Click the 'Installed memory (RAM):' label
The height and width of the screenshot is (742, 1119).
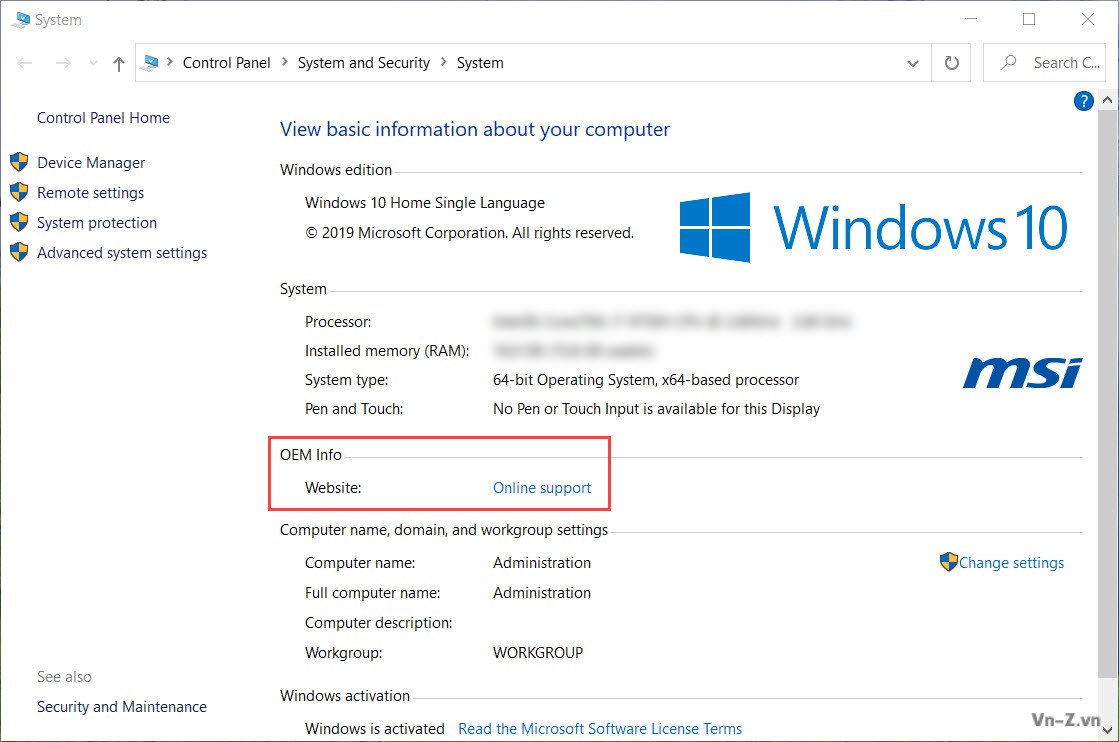[387, 351]
